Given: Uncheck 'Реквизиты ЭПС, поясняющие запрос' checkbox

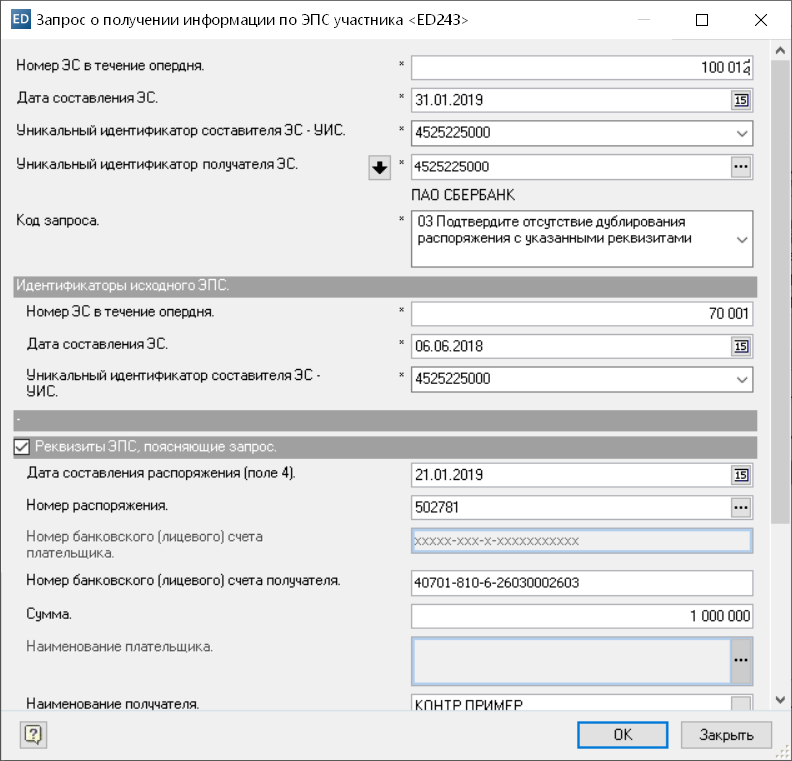Looking at the screenshot, I should (x=22, y=447).
